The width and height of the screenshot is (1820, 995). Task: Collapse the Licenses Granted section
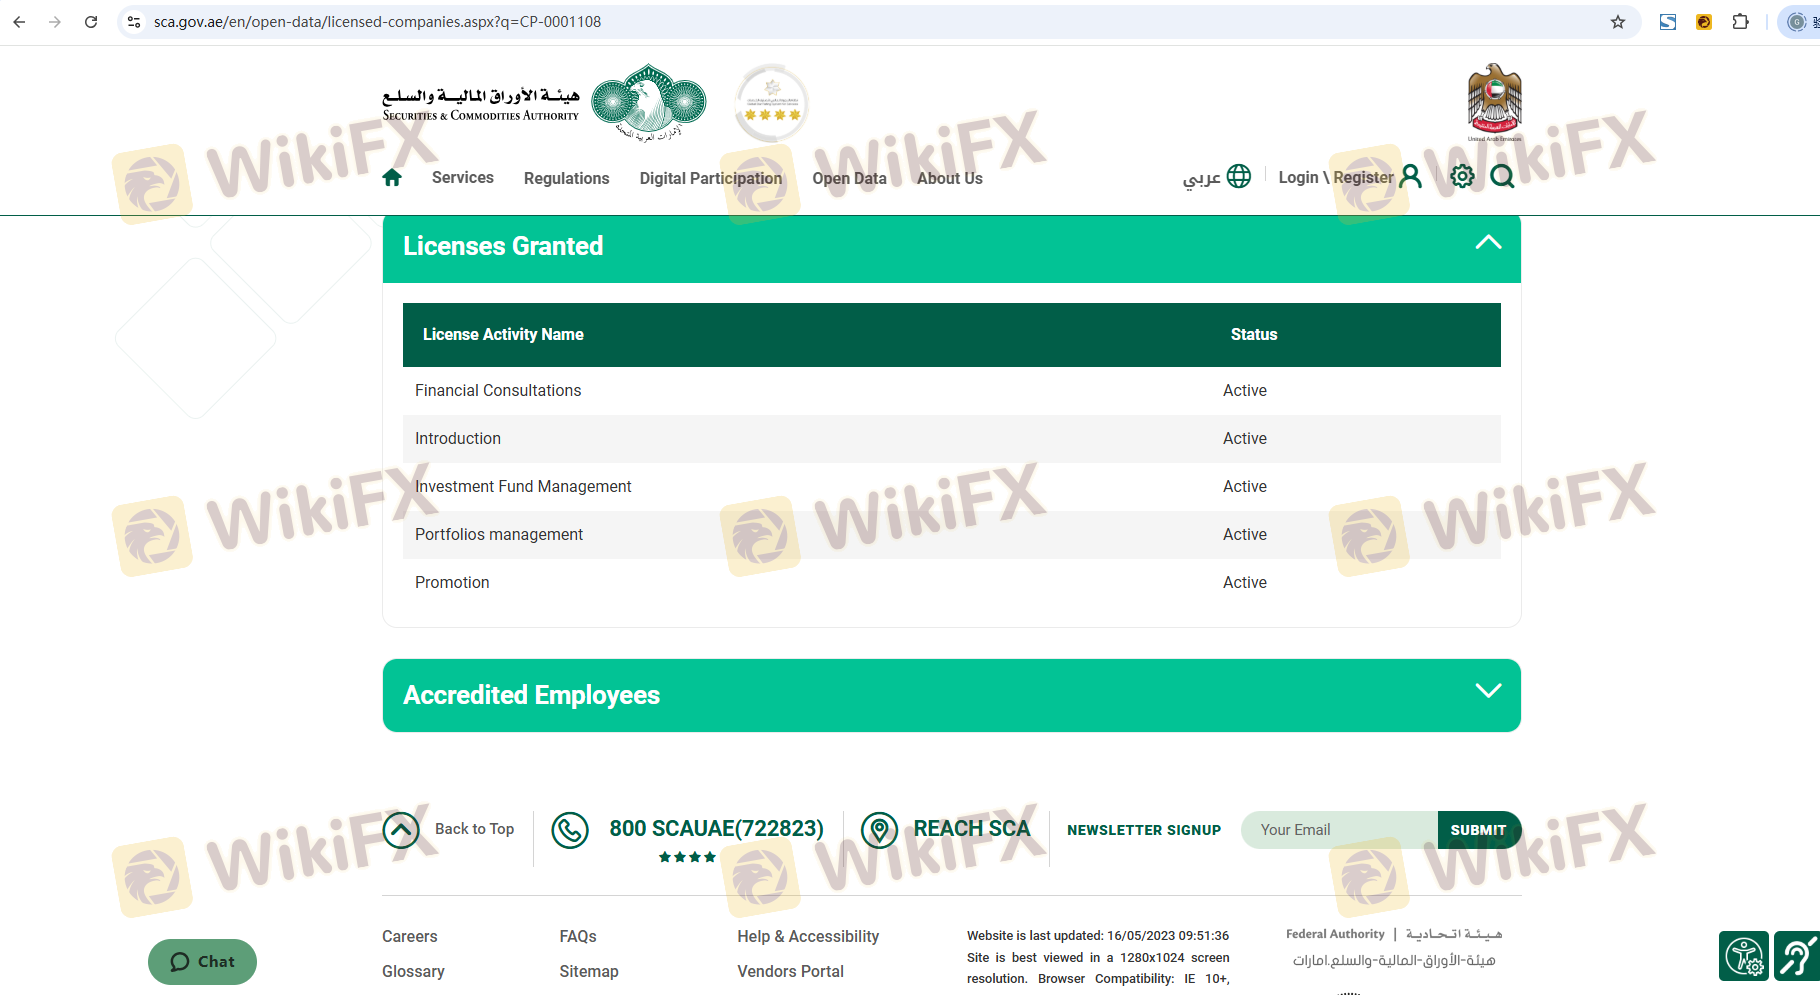click(1488, 243)
